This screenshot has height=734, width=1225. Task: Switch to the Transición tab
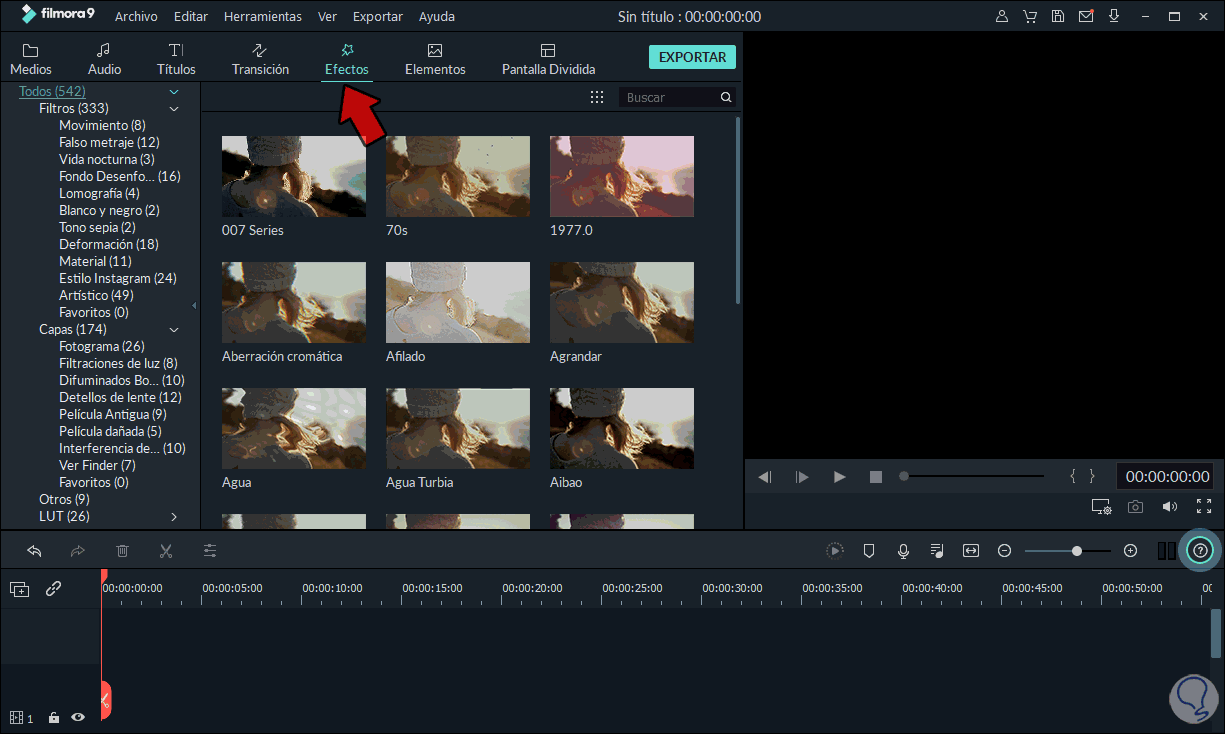point(260,57)
